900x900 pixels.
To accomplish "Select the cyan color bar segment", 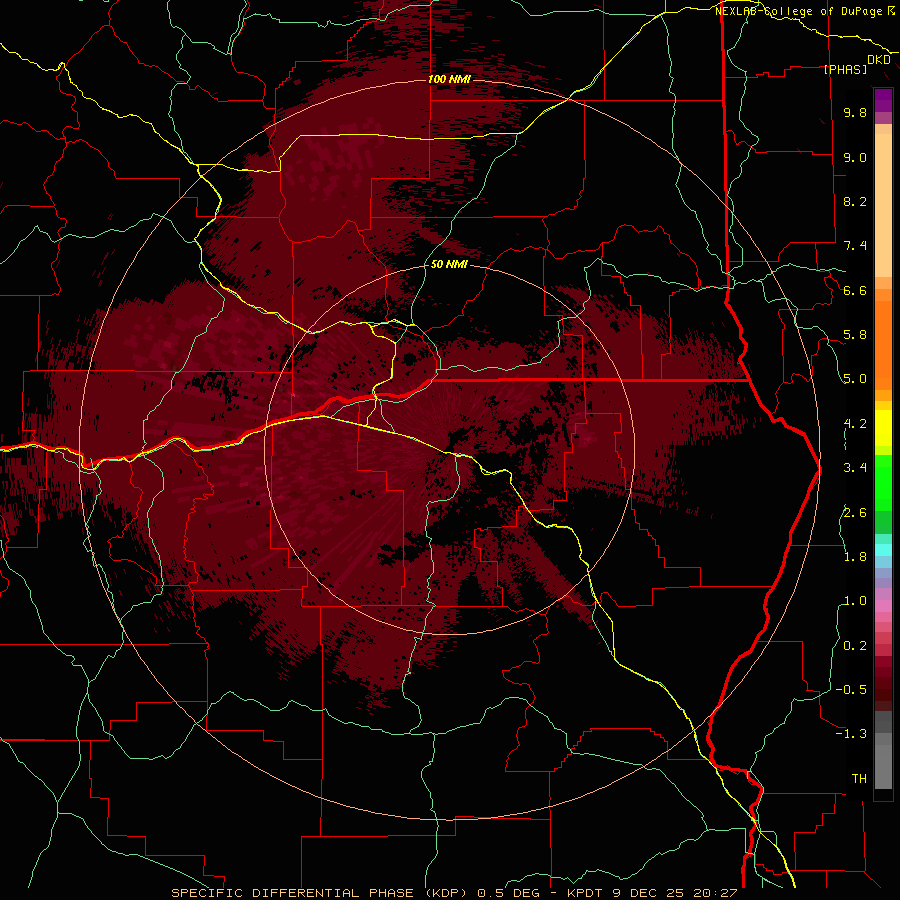I will click(x=883, y=550).
